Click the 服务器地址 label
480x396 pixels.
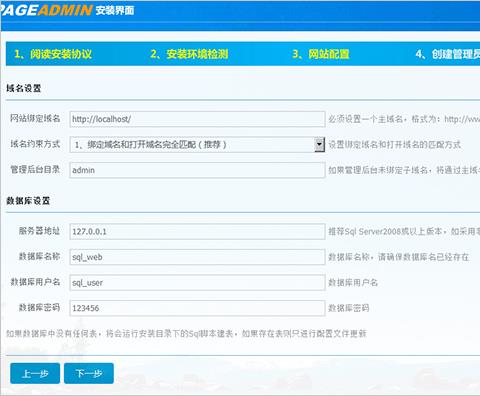coord(39,231)
